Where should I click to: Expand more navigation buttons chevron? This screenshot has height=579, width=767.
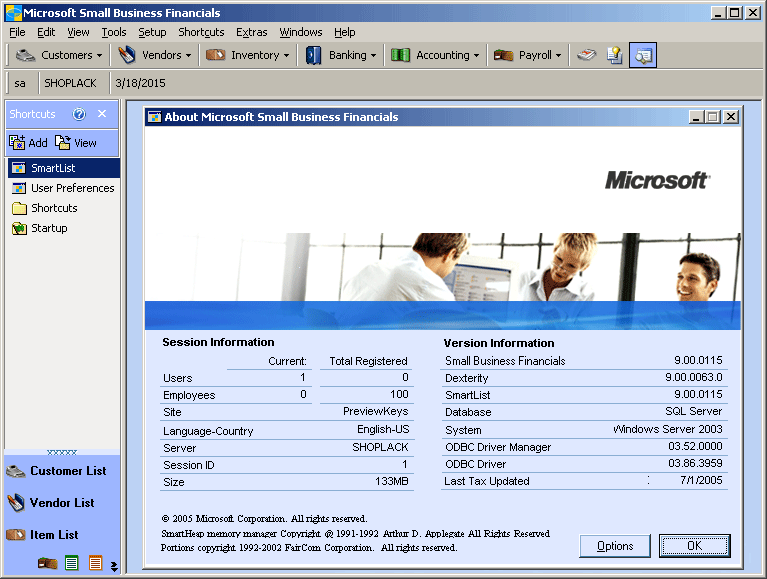point(114,566)
